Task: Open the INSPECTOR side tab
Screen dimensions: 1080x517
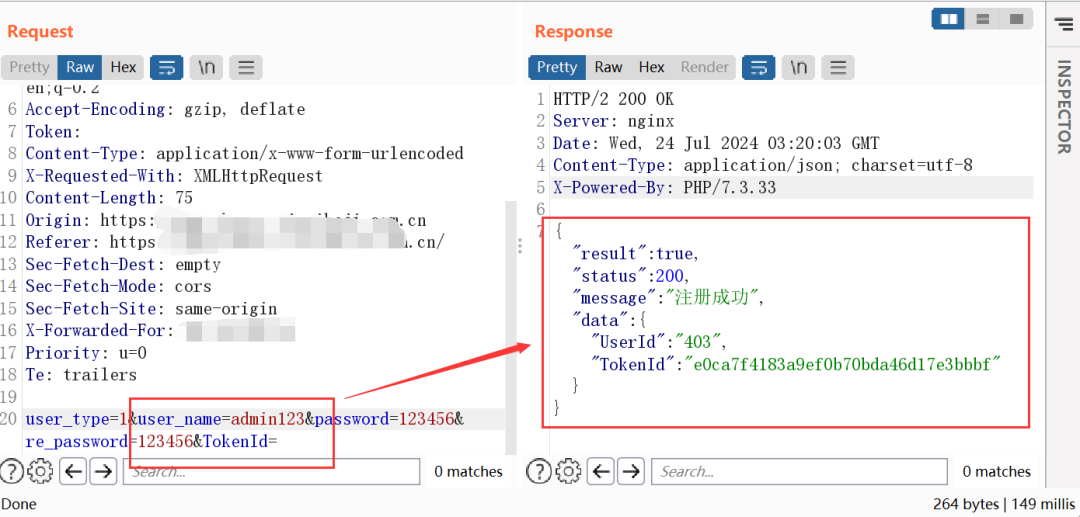Action: pos(1063,107)
